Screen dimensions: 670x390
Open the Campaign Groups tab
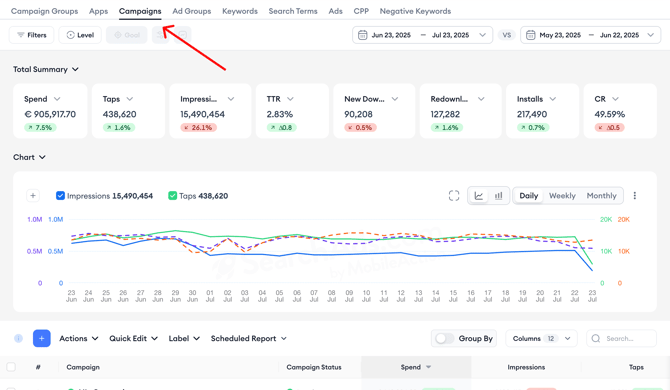[x=44, y=11]
